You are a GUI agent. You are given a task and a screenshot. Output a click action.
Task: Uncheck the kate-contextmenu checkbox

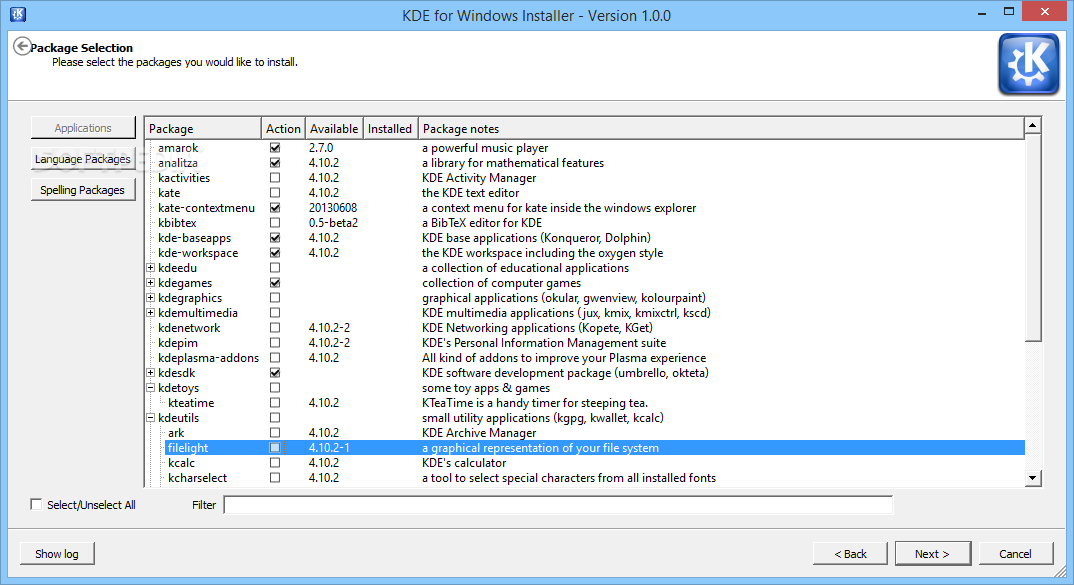[275, 208]
